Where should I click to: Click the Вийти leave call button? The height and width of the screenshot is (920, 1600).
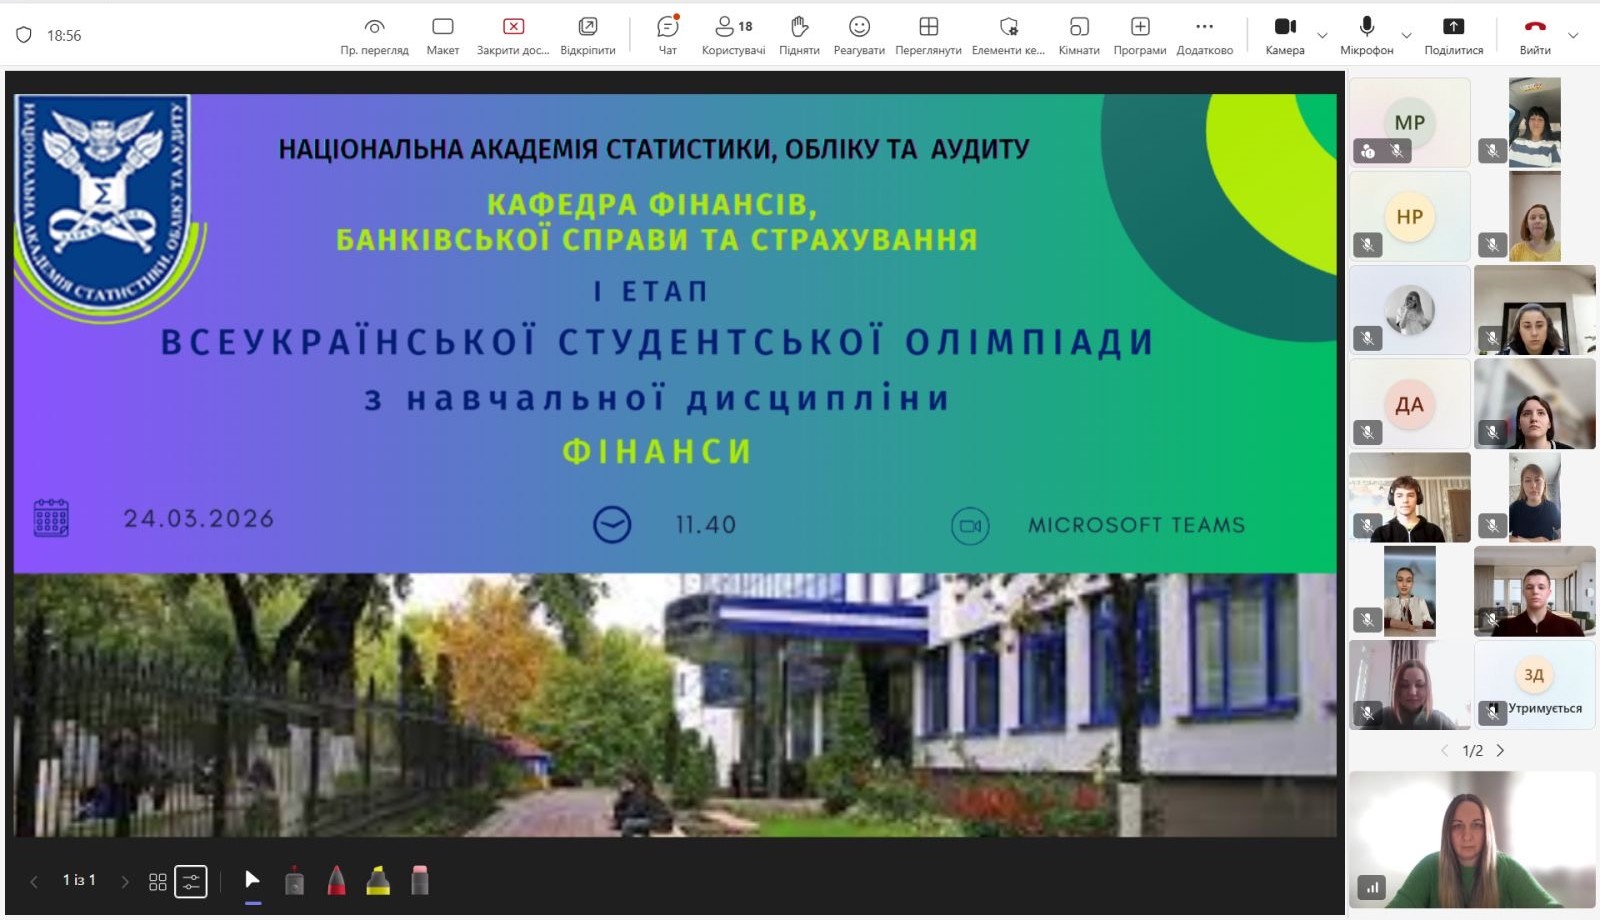pyautogui.click(x=1535, y=35)
